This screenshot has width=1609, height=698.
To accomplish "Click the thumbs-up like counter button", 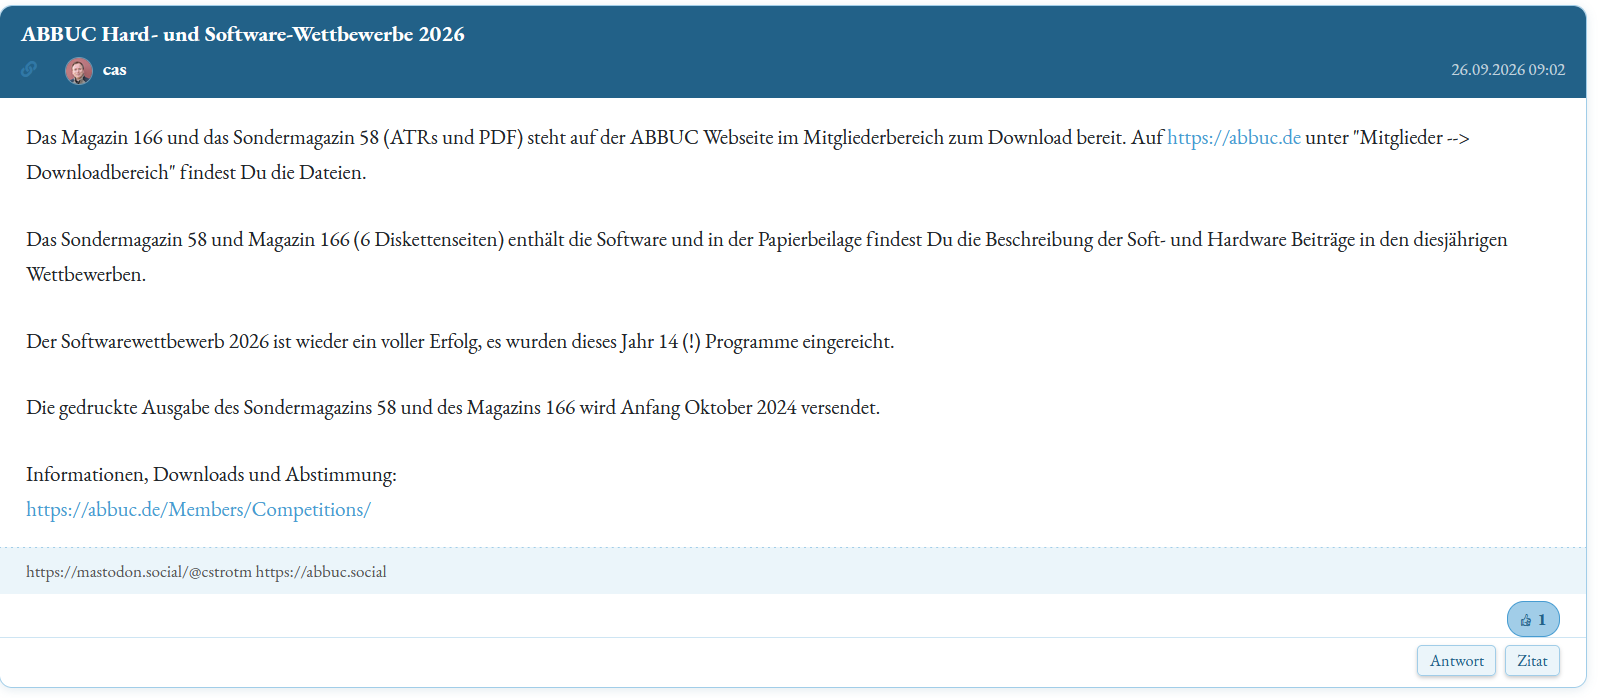I will tap(1533, 620).
